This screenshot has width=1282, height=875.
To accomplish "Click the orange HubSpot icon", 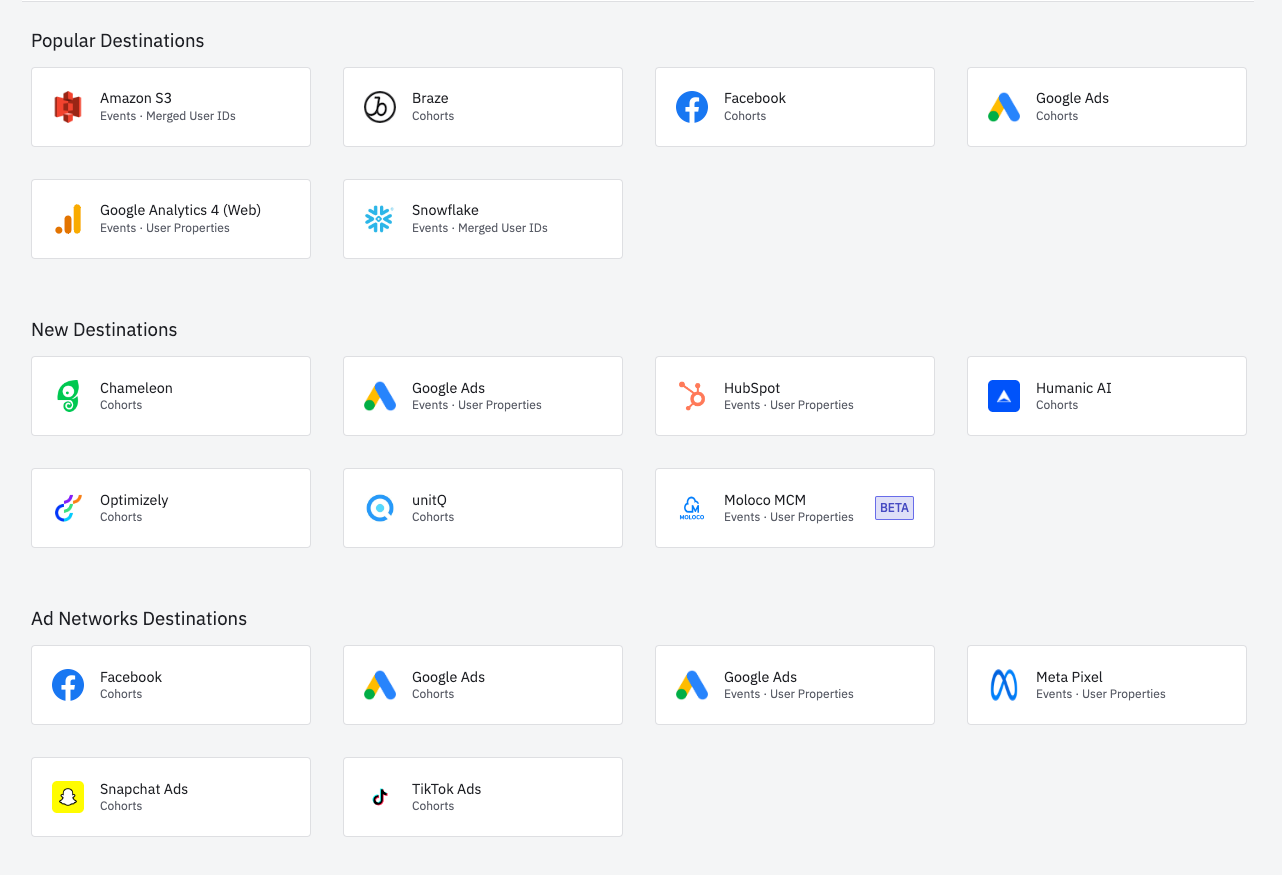I will (x=692, y=396).
